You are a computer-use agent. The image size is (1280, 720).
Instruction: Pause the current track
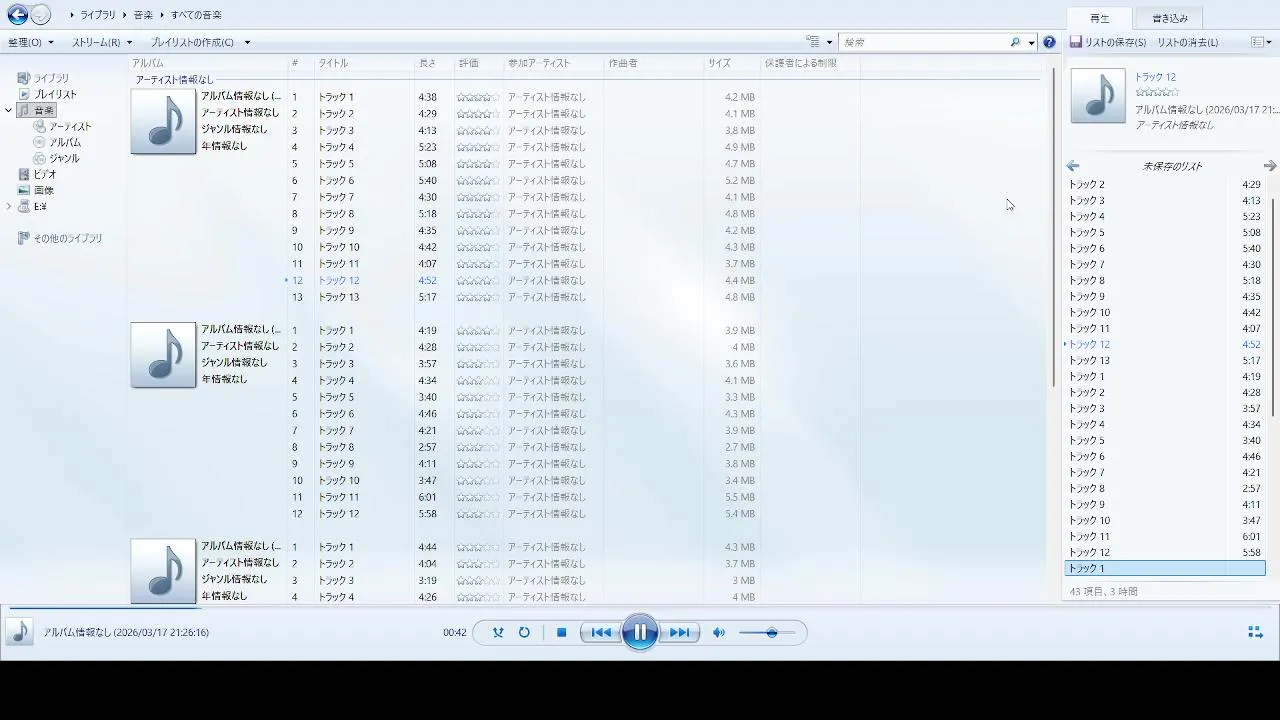(x=640, y=632)
